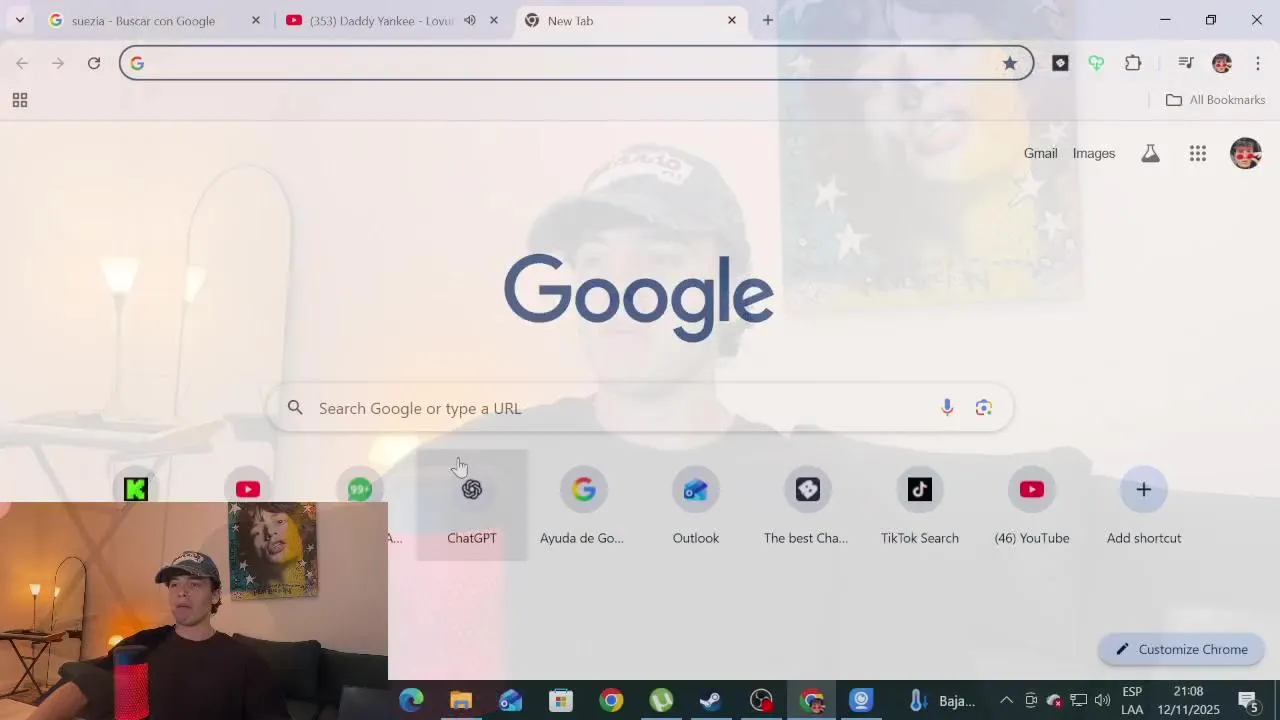Go forward using the forward arrow
Image resolution: width=1280 pixels, height=720 pixels.
(x=58, y=63)
